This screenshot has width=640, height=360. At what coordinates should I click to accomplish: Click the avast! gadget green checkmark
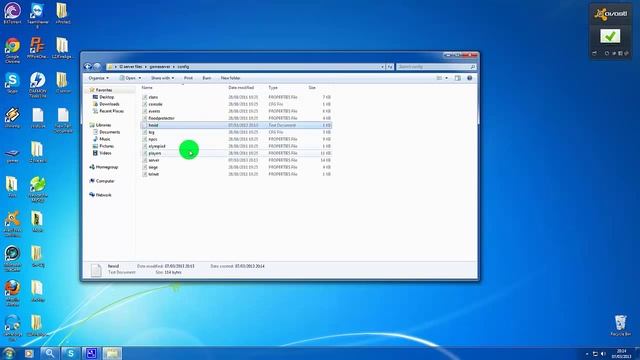(610, 36)
